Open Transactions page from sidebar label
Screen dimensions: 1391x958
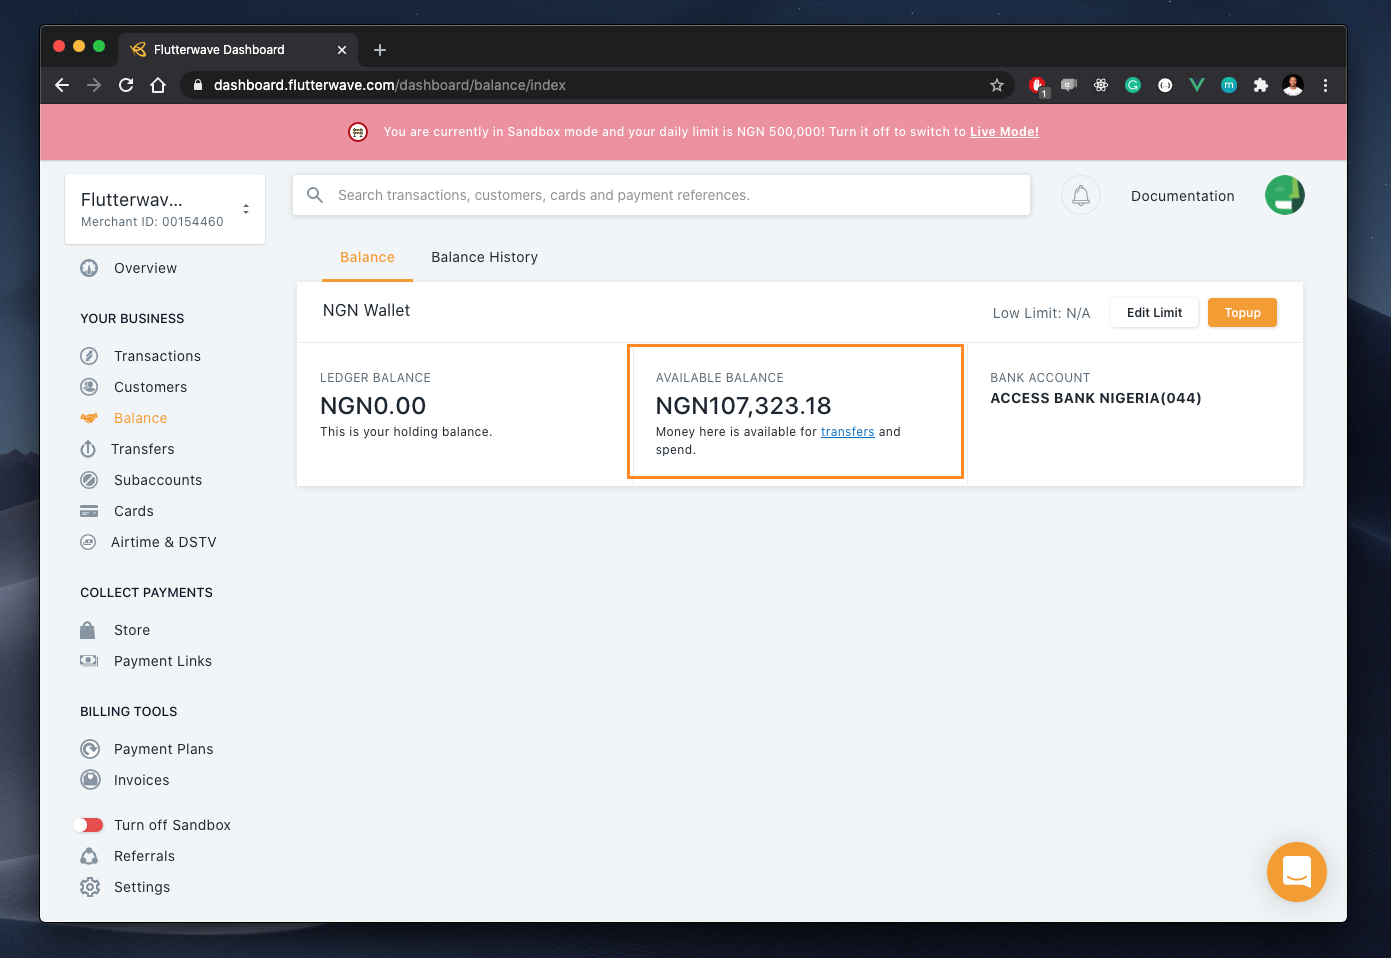click(157, 356)
